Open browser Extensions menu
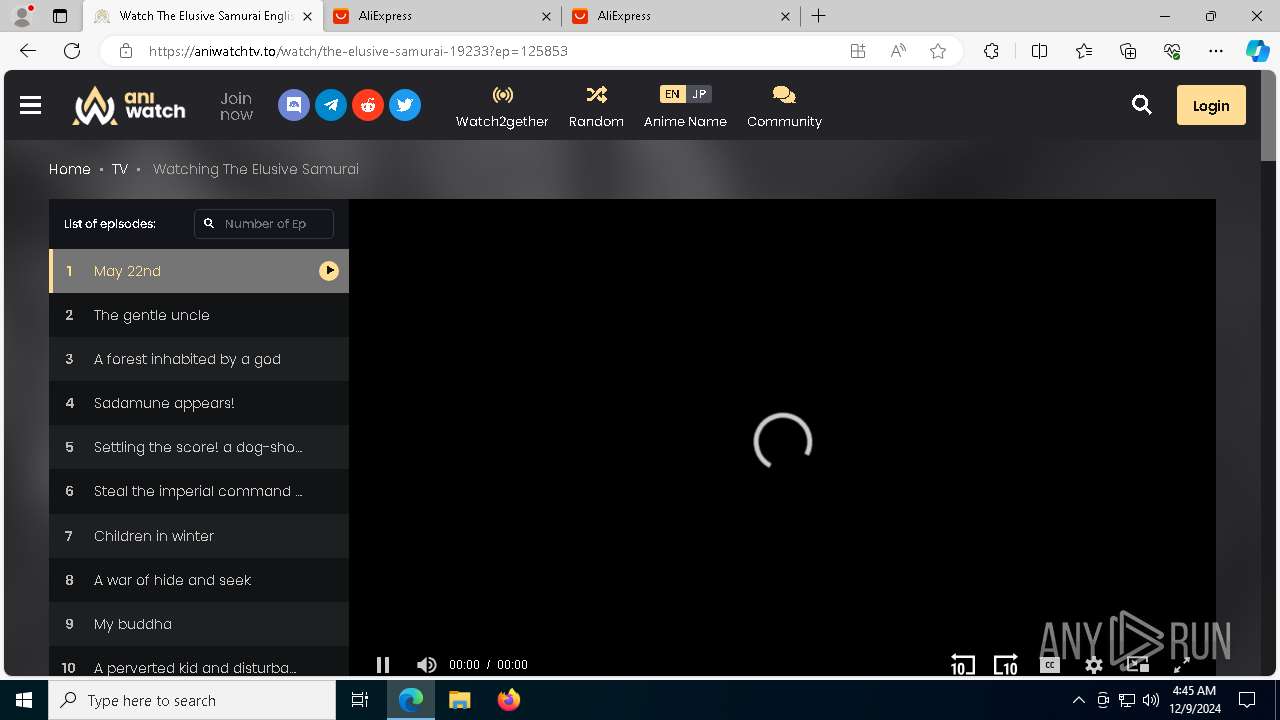Image resolution: width=1280 pixels, height=720 pixels. (x=991, y=51)
